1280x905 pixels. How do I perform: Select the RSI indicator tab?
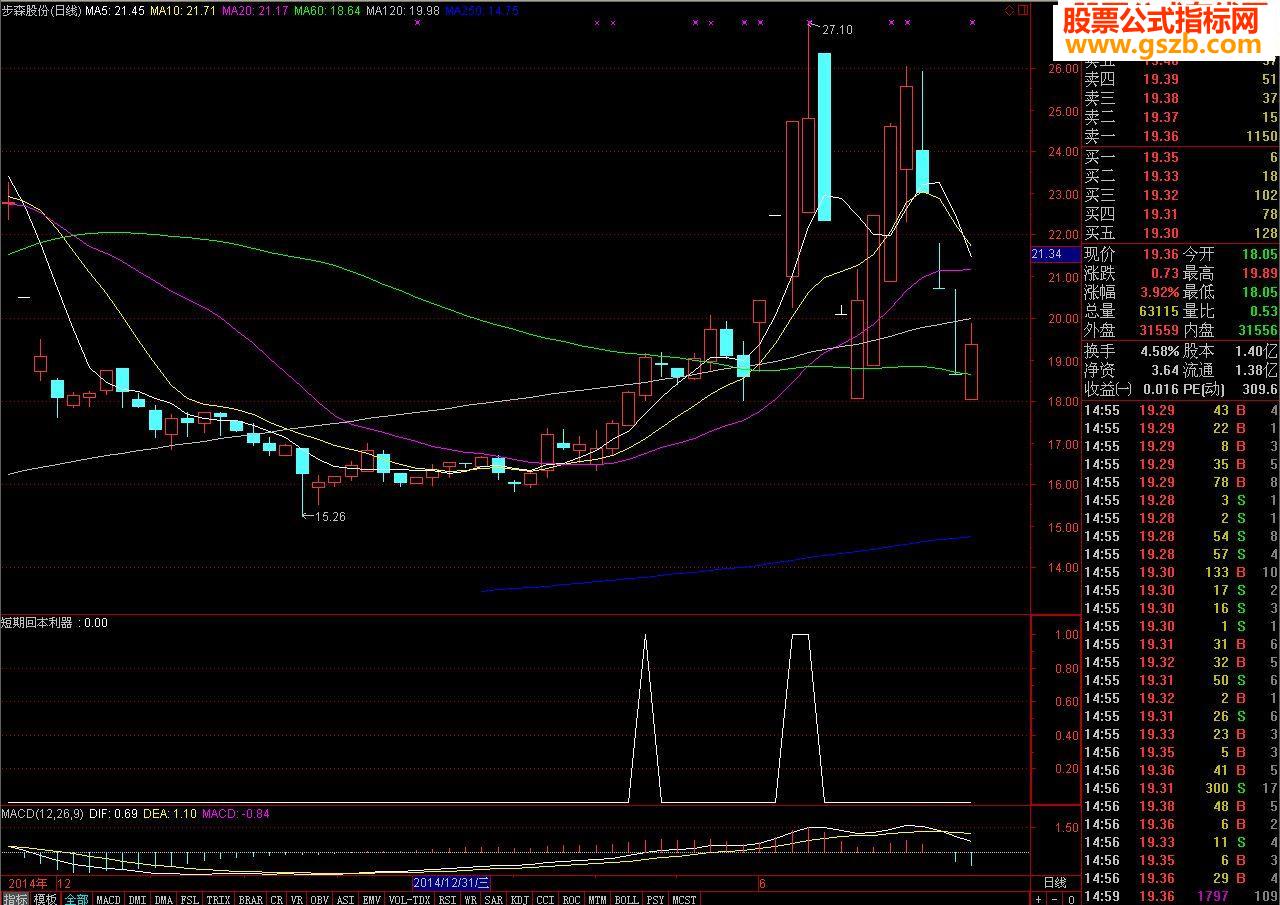[447, 899]
